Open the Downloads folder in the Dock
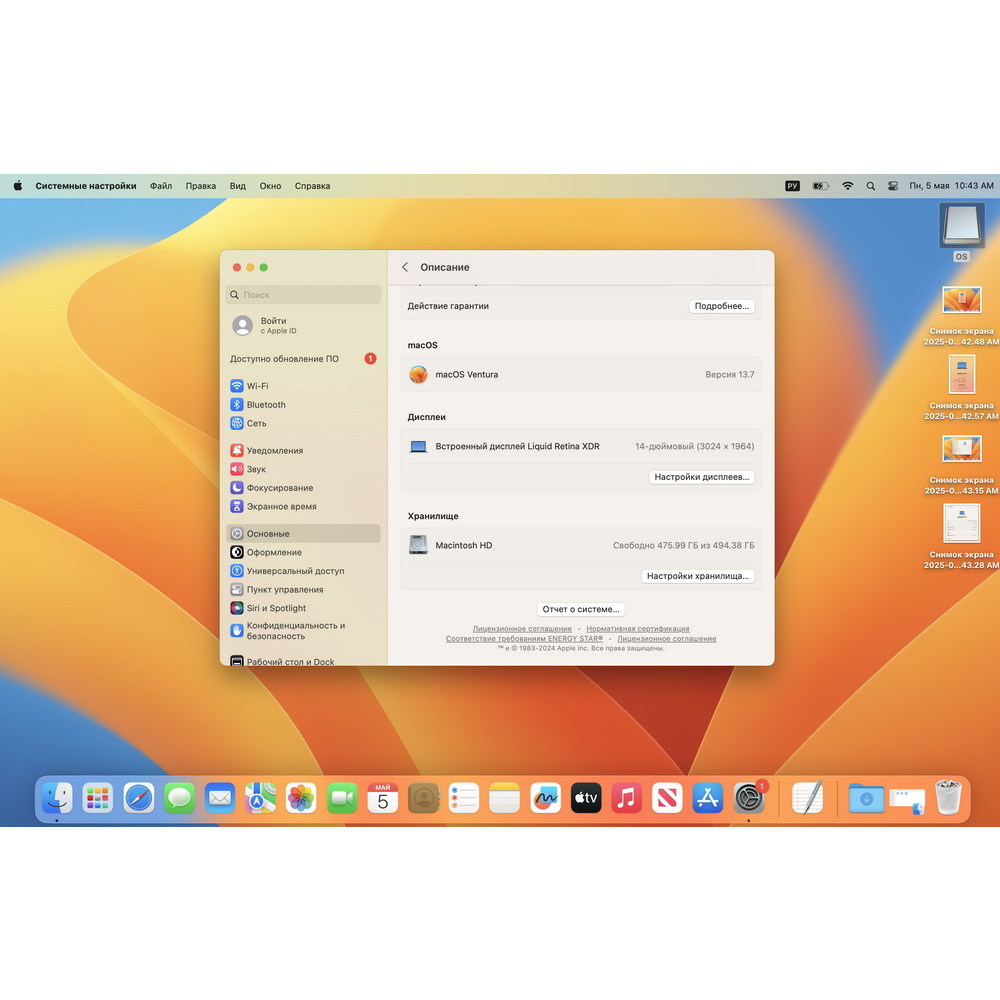The image size is (1000, 1000). (x=866, y=798)
